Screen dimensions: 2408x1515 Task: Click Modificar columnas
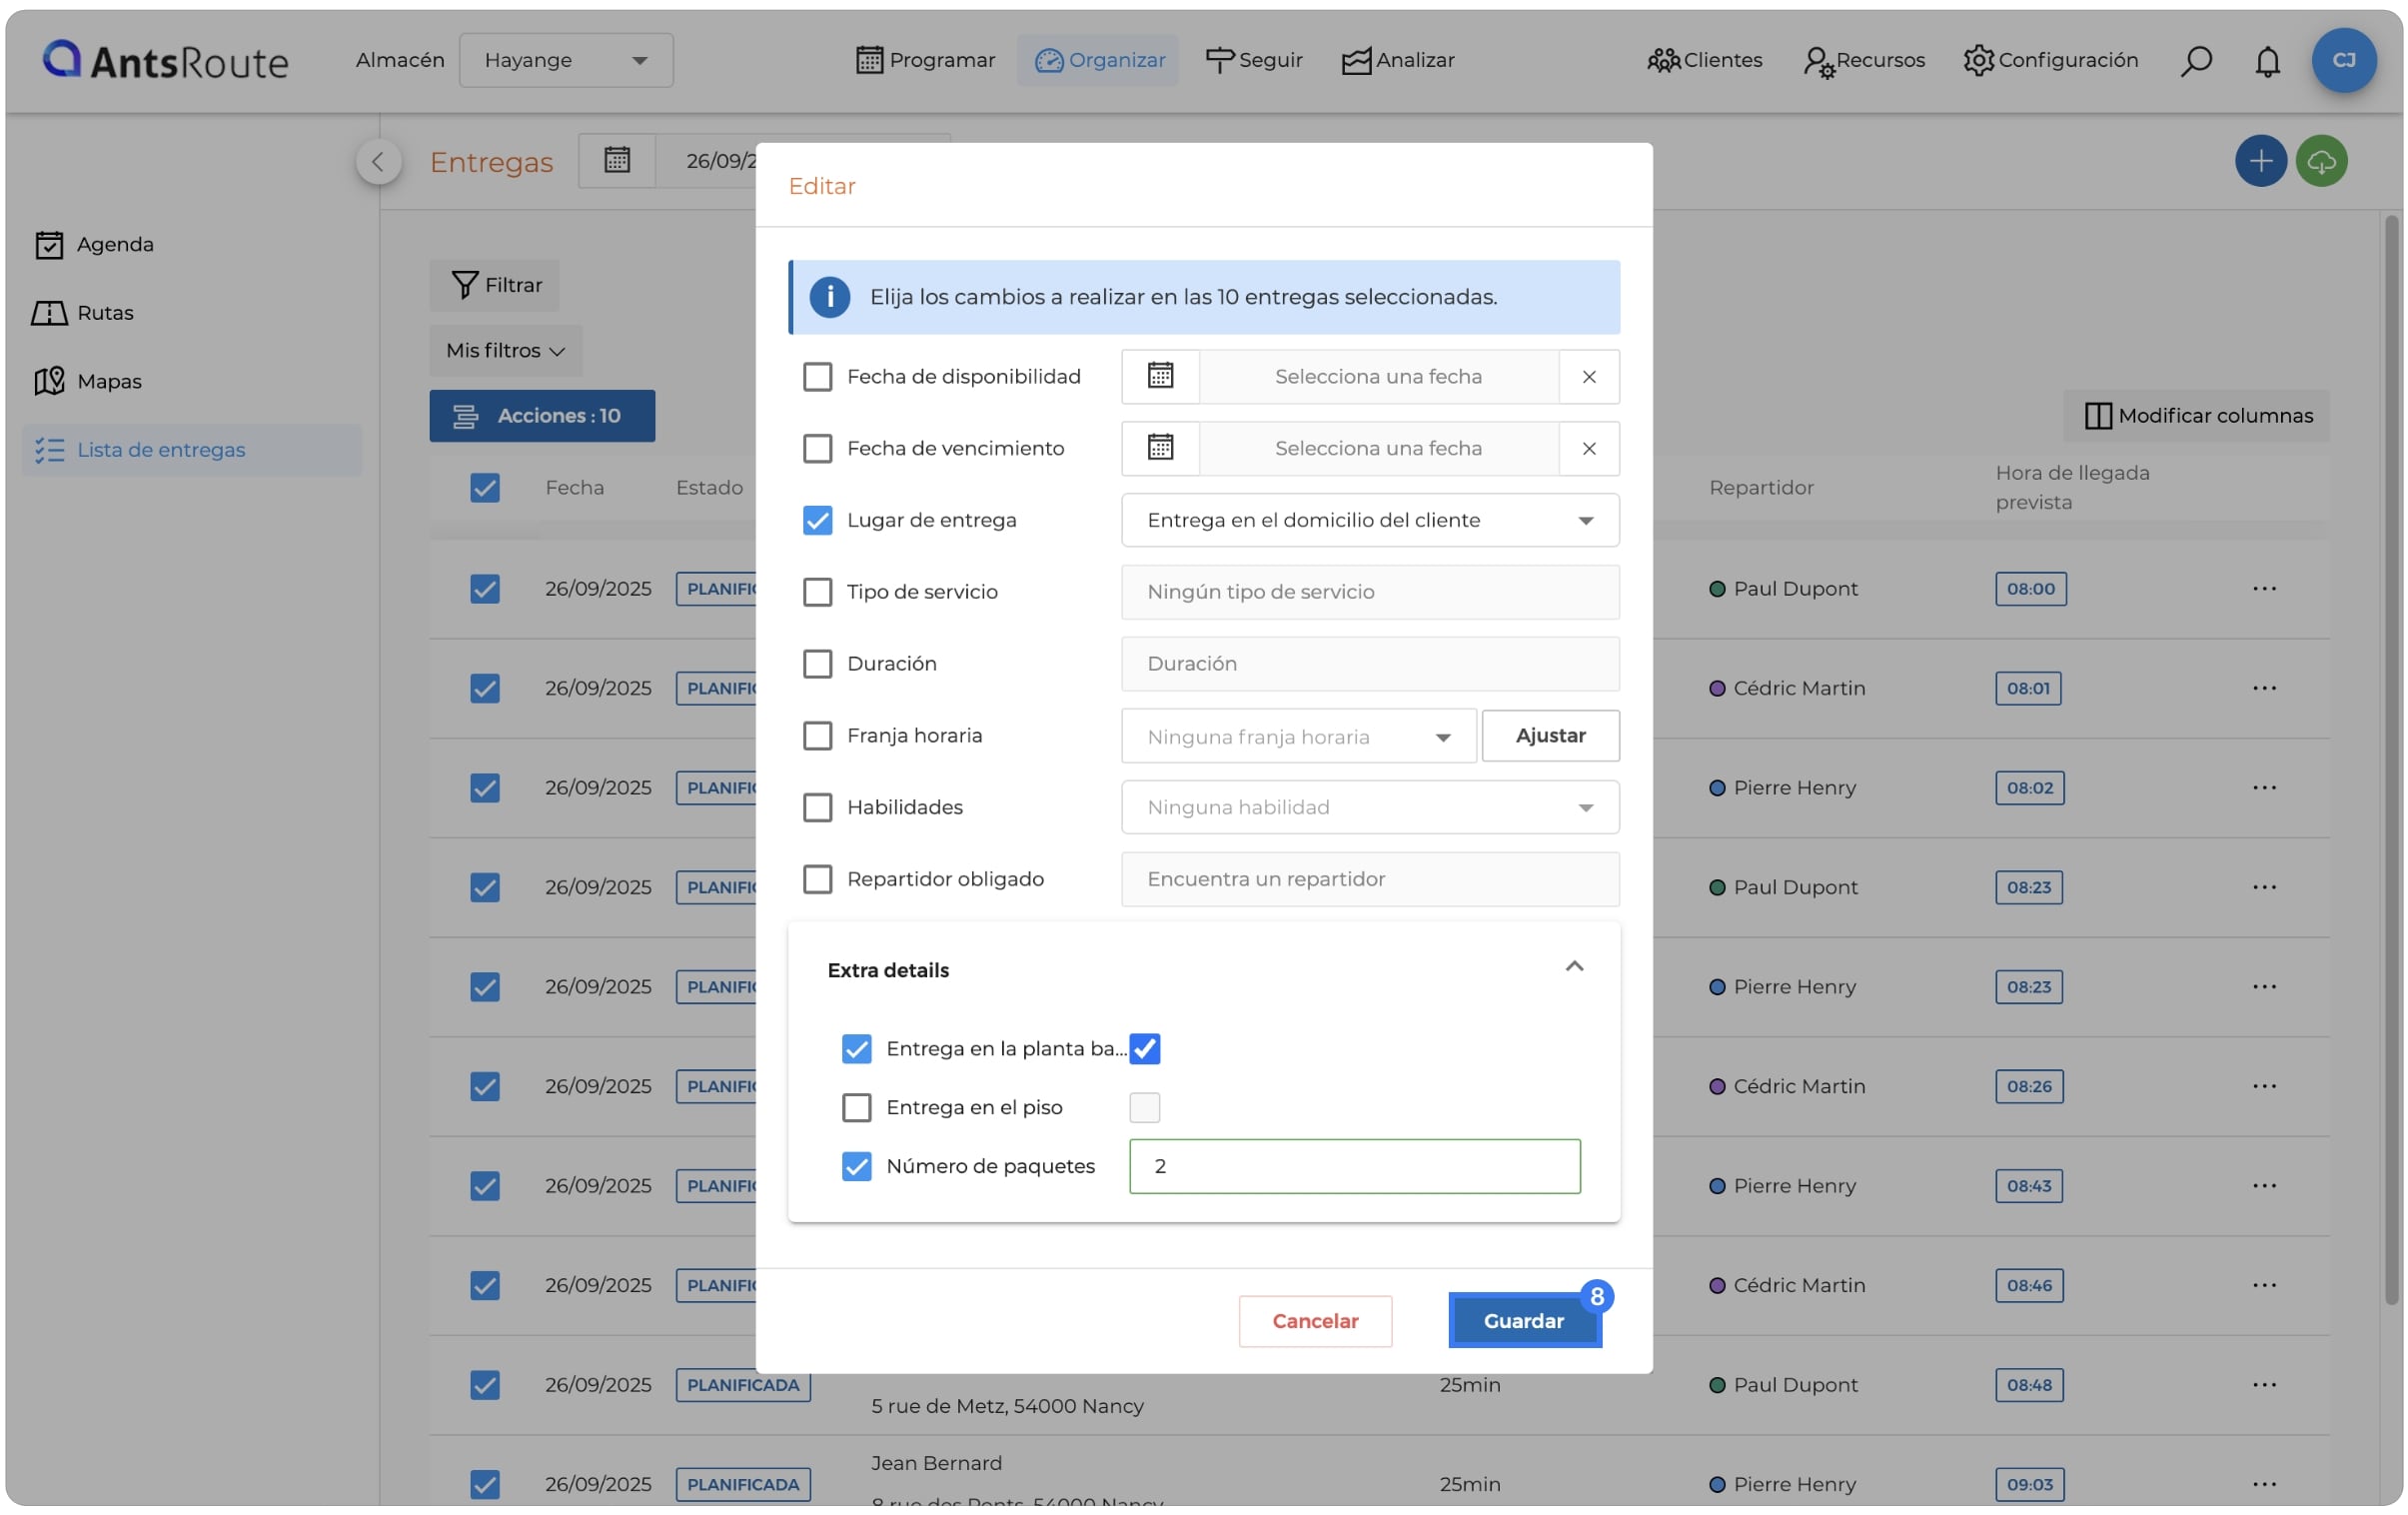tap(2197, 415)
